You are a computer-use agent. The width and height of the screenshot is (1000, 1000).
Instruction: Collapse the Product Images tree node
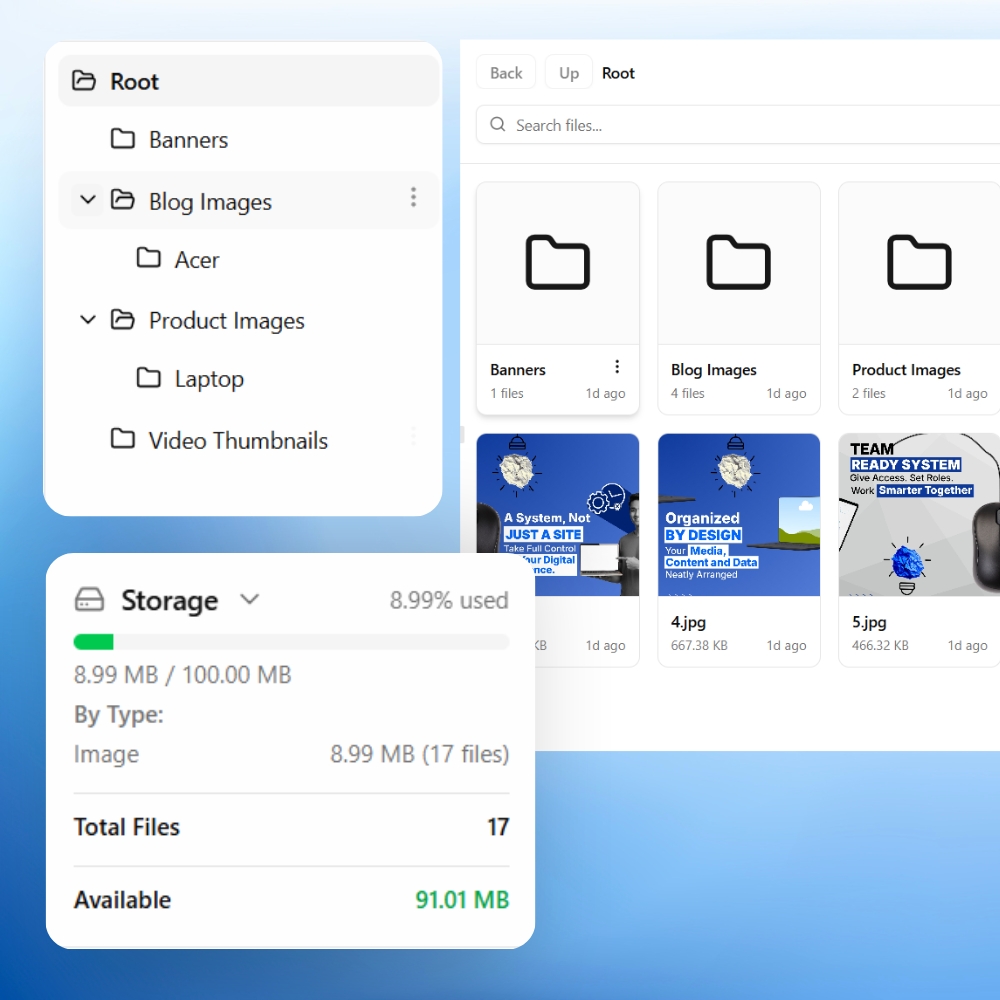pyautogui.click(x=88, y=320)
